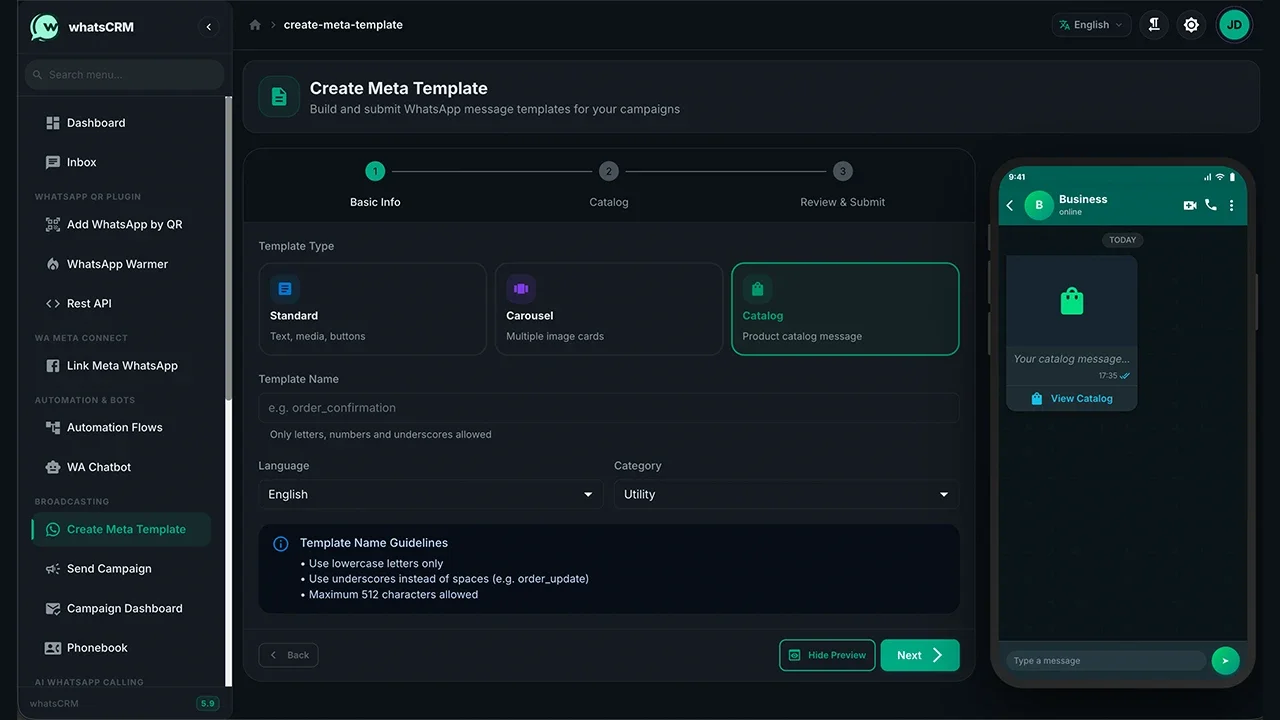Click the phone call icon in preview
1280x720 pixels.
tap(1211, 205)
